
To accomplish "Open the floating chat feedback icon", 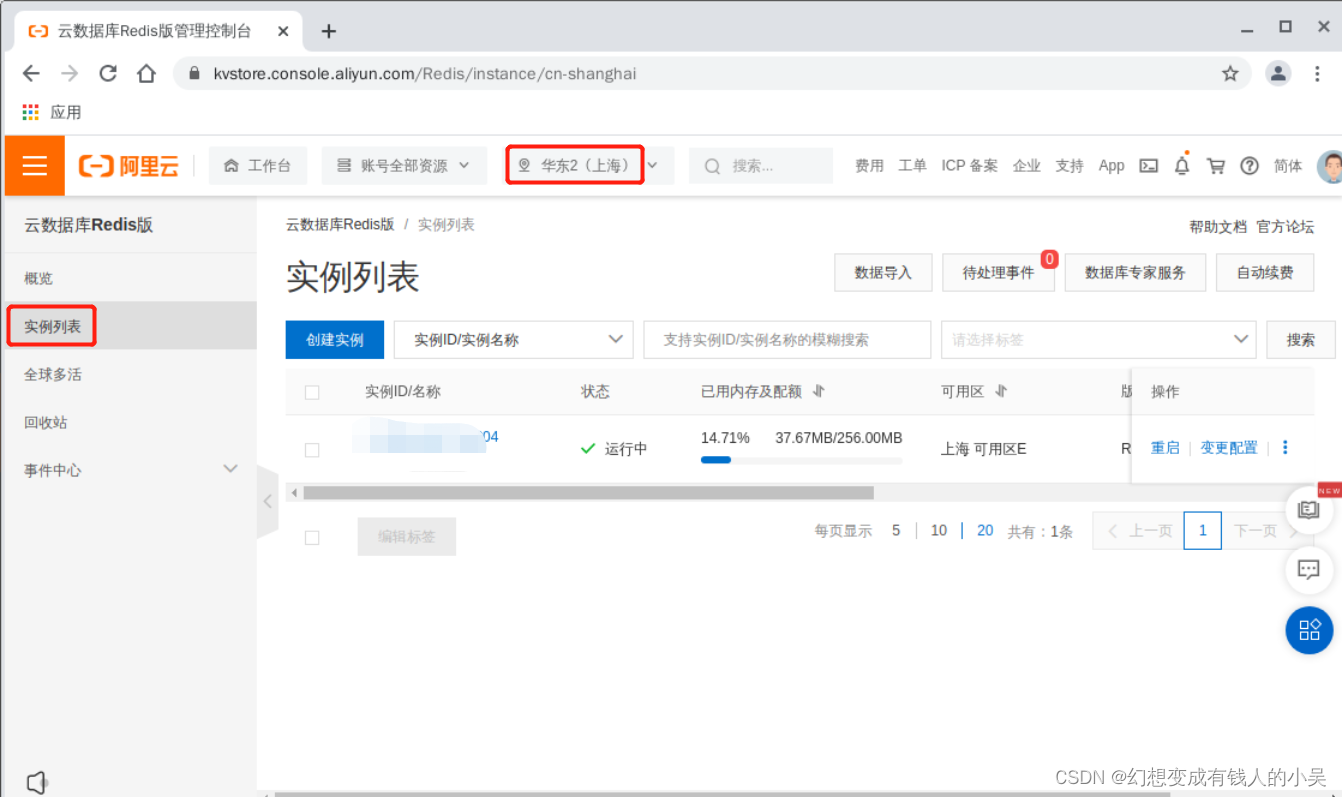I will point(1308,570).
